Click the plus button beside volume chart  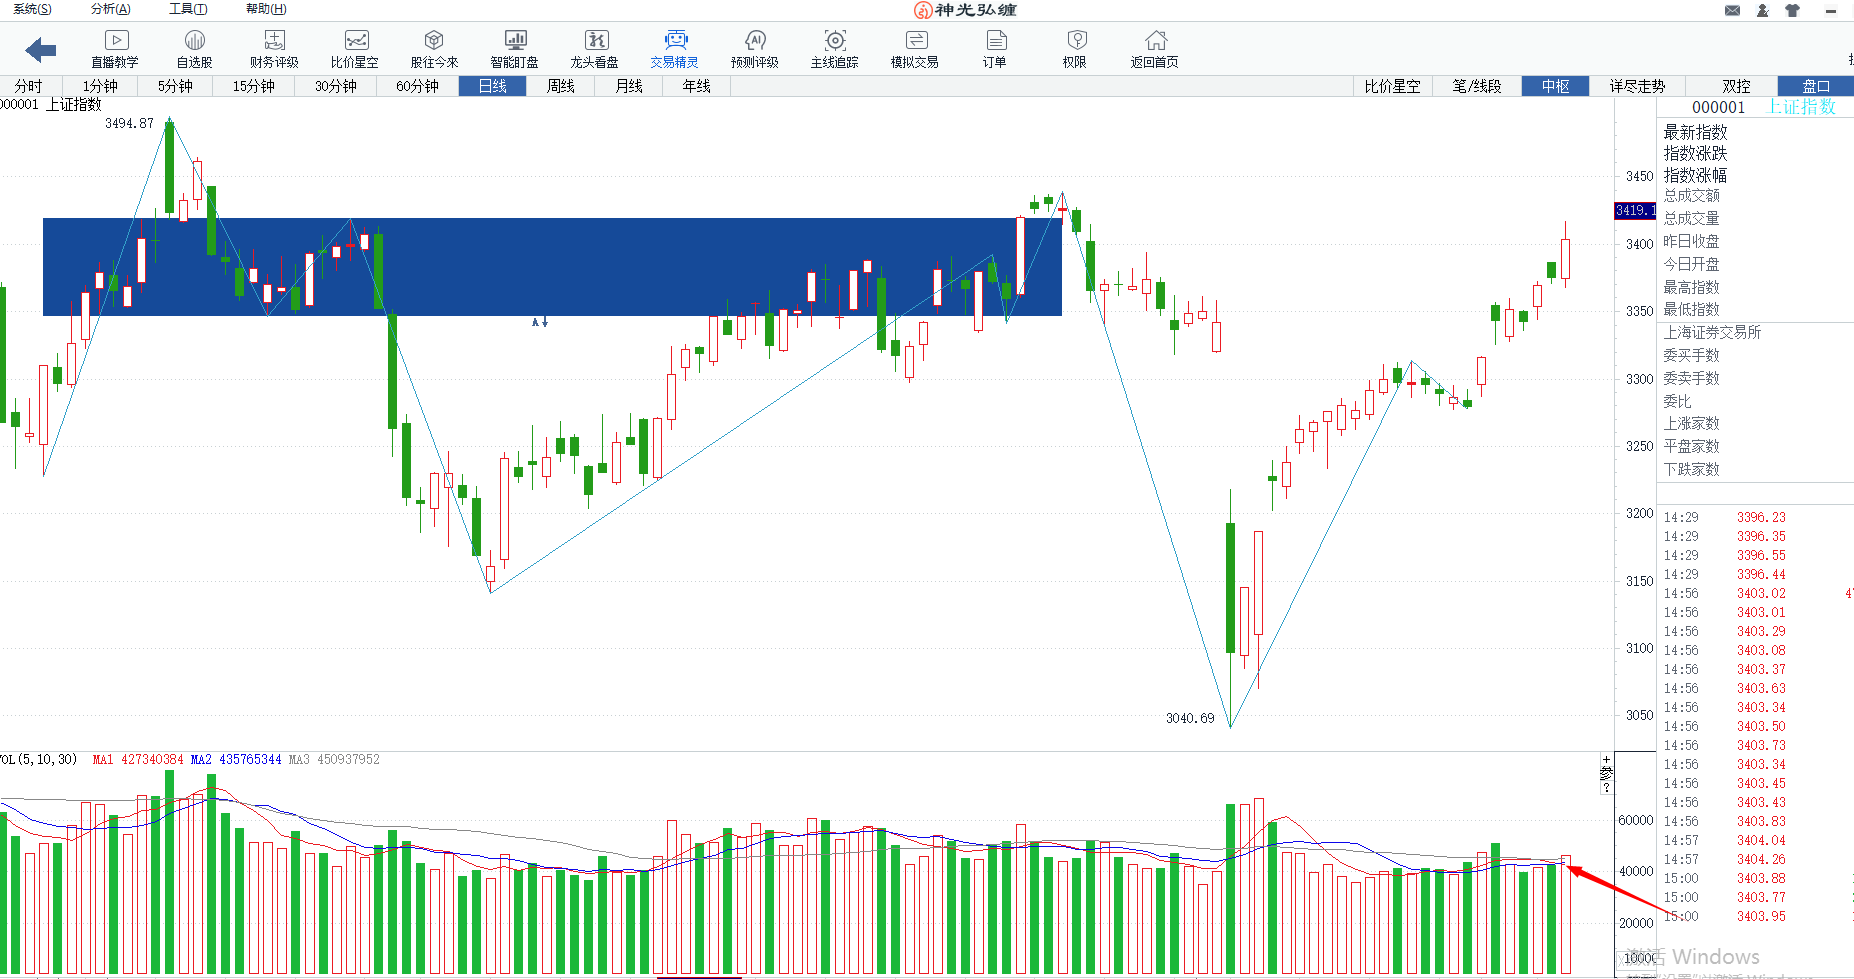(x=1606, y=760)
